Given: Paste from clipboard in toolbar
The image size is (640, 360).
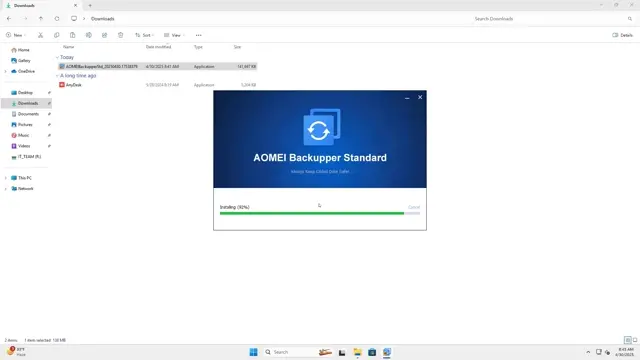Looking at the screenshot, I should [72, 35].
